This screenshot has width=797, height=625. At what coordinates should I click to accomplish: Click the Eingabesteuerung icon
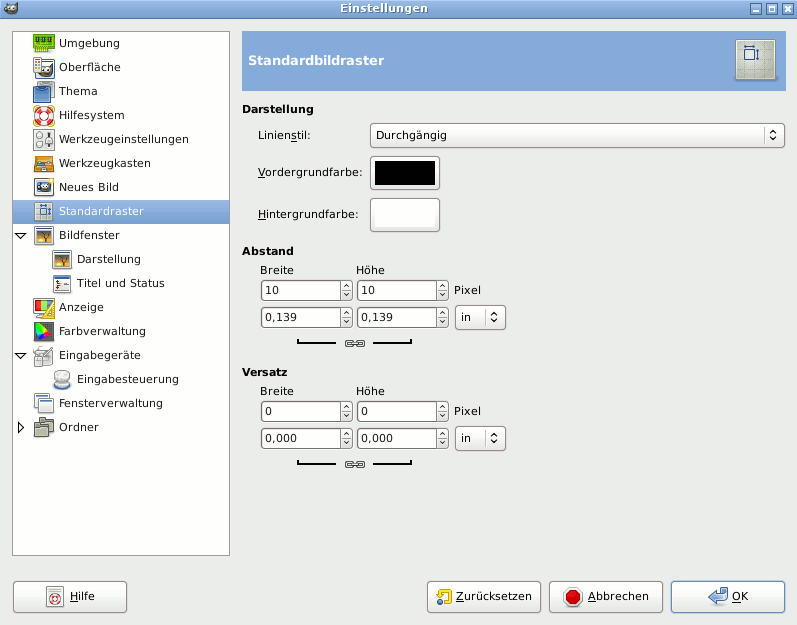click(62, 380)
